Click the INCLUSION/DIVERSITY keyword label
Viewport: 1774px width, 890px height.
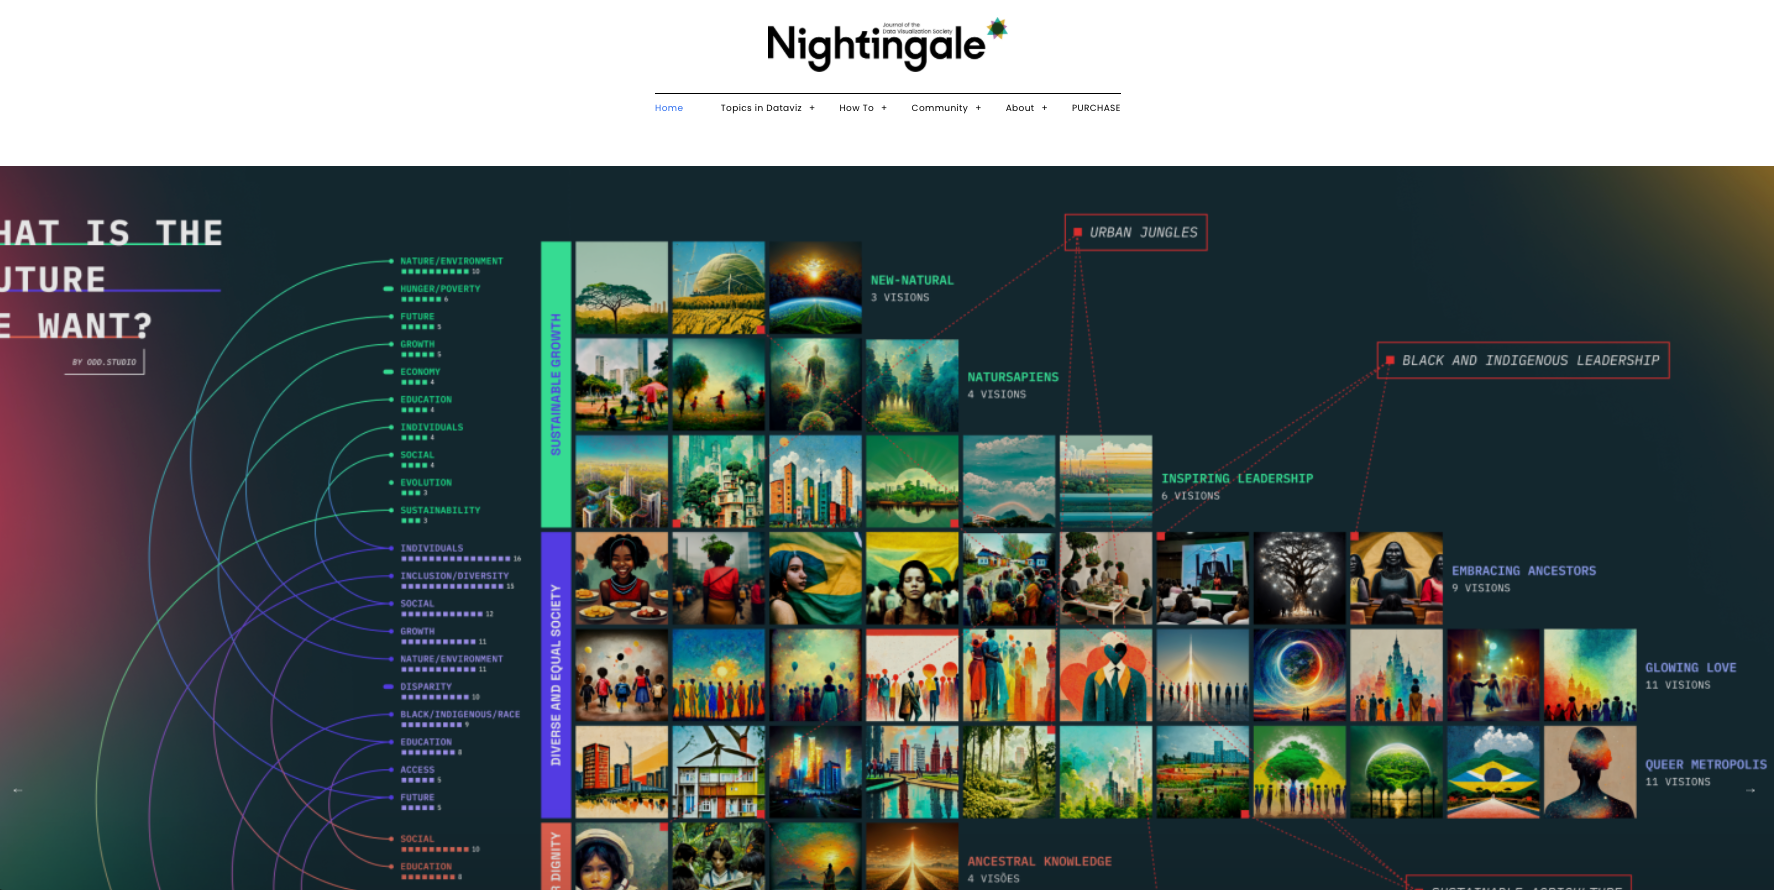pos(455,576)
